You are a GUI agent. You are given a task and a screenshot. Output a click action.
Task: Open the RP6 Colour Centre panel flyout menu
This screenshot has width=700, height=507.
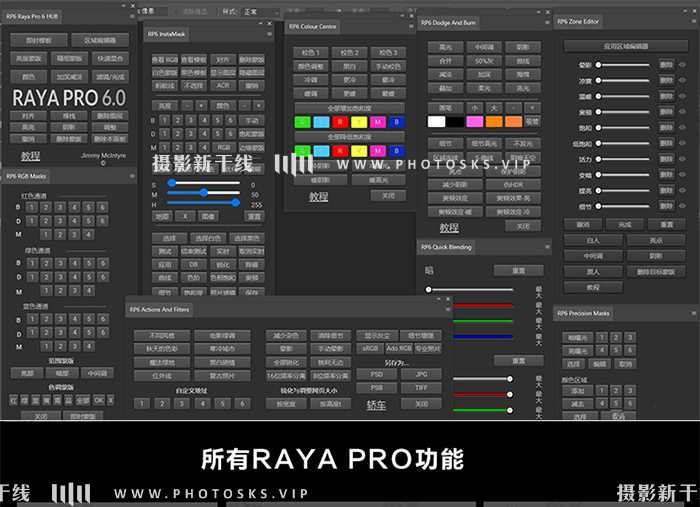click(411, 26)
